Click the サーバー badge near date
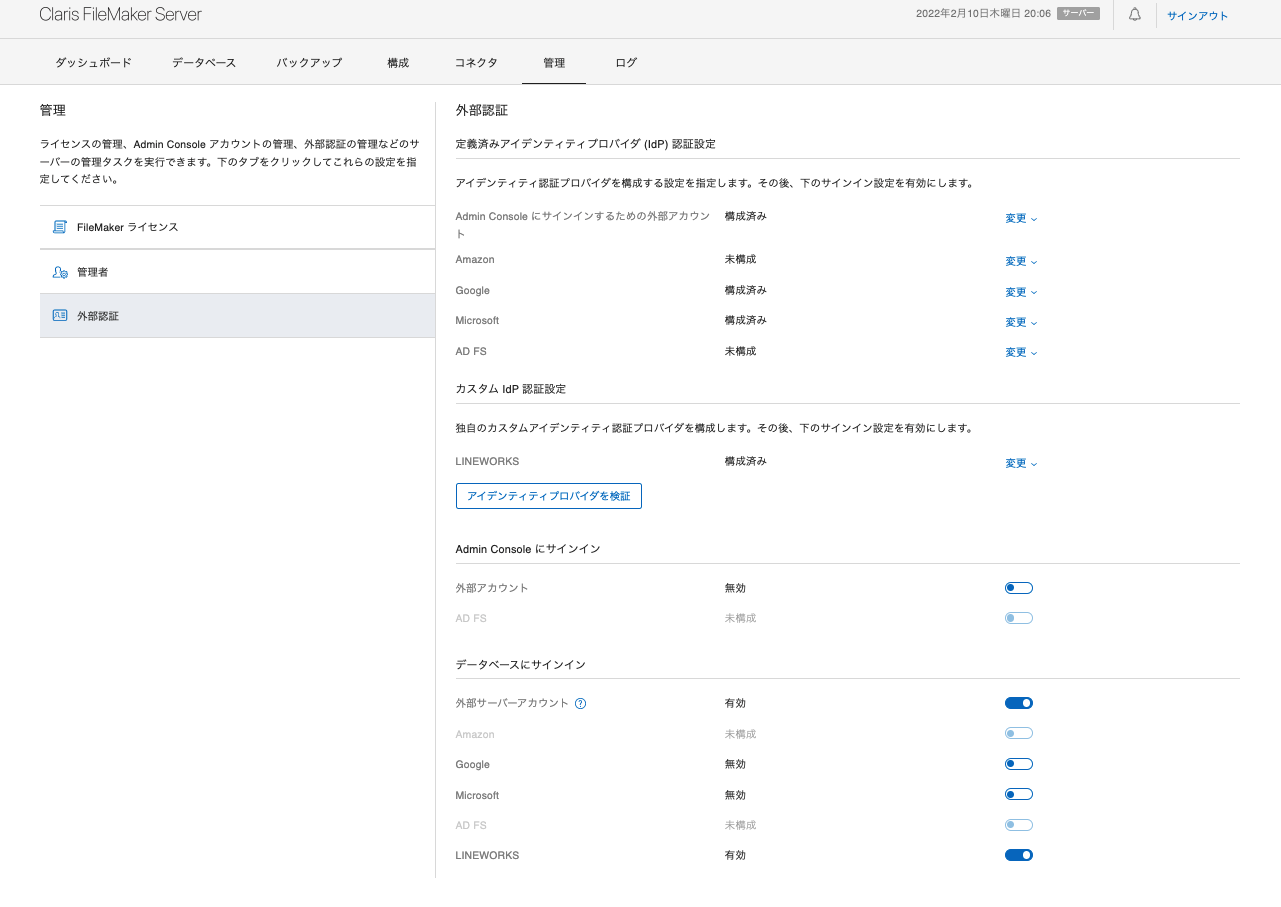The width and height of the screenshot is (1281, 907). point(1079,14)
